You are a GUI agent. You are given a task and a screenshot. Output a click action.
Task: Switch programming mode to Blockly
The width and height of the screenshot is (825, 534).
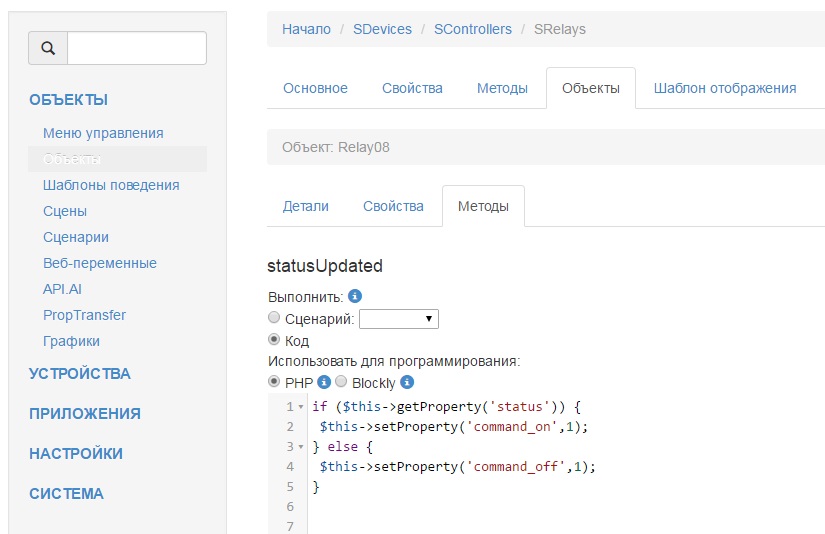341,382
